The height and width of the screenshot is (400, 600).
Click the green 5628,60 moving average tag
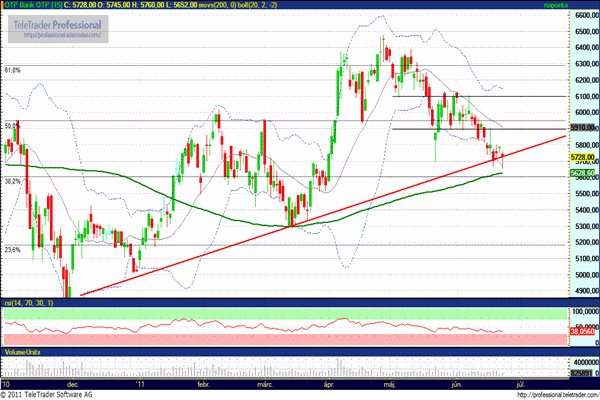(583, 173)
